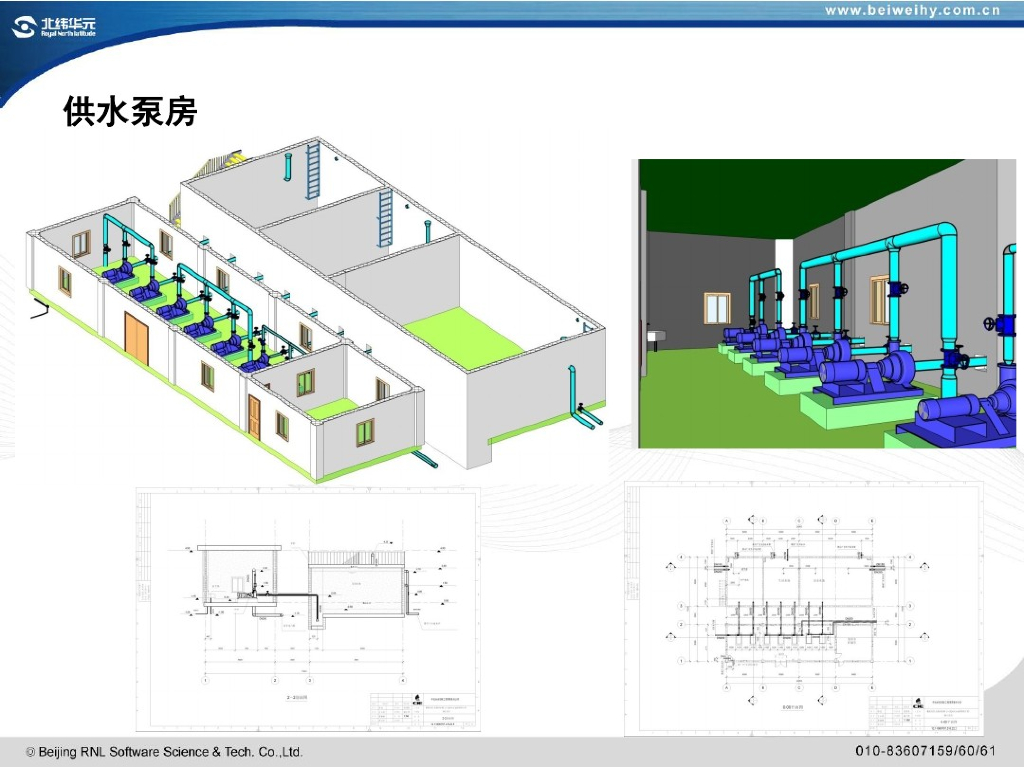
Task: Click the phone number 010-83607159/60/61
Action: pos(925,751)
